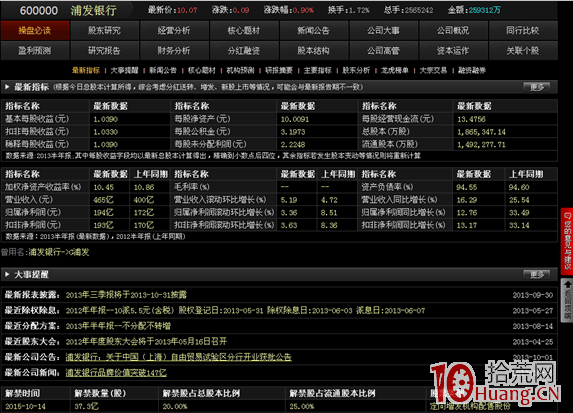Select 扣非净利润同比增长 value 13.17
This screenshot has height=413, width=573.
click(467, 226)
